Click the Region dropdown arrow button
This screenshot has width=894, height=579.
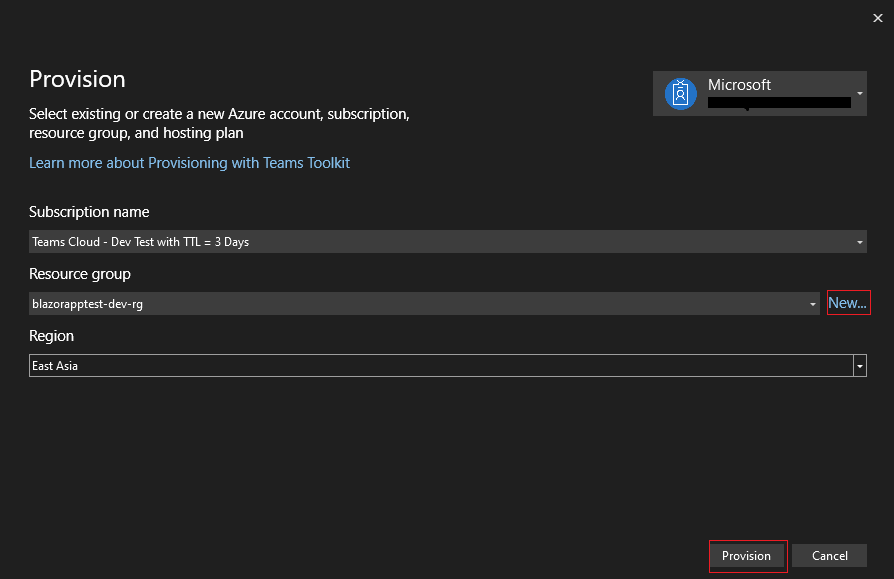[860, 366]
